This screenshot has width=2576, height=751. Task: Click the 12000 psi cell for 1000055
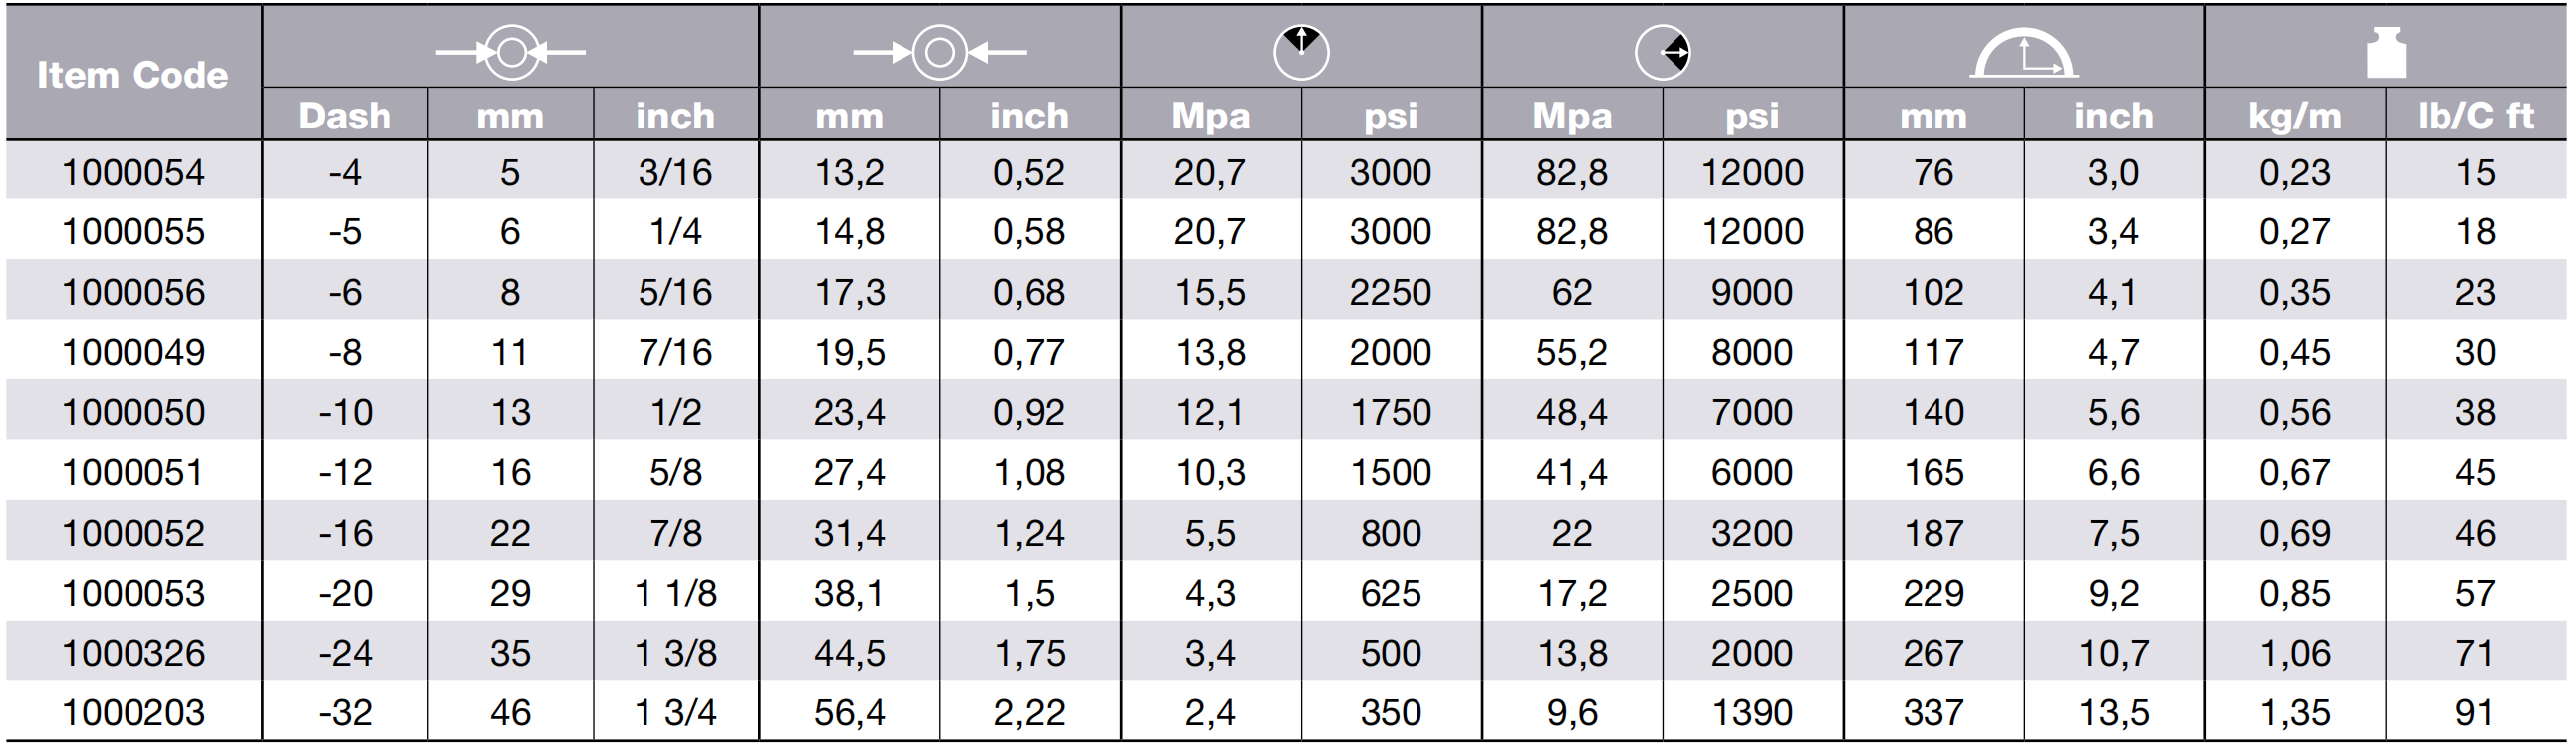coord(1752,232)
